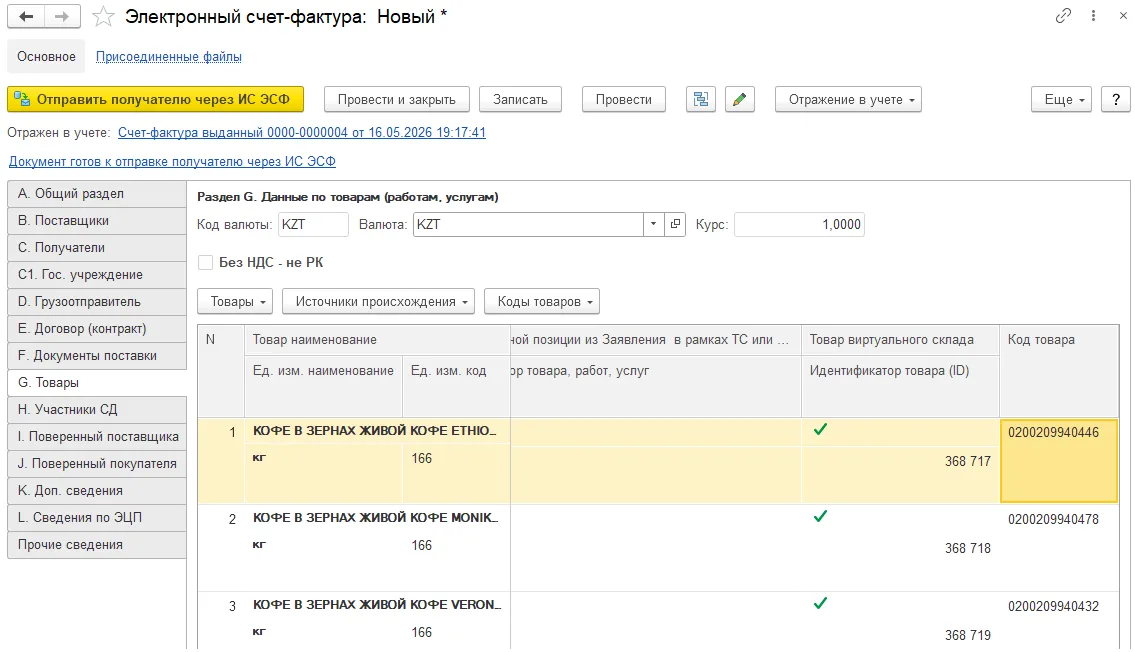This screenshot has width=1135, height=652.
Task: Click the 'Записать' button
Action: coord(520,100)
